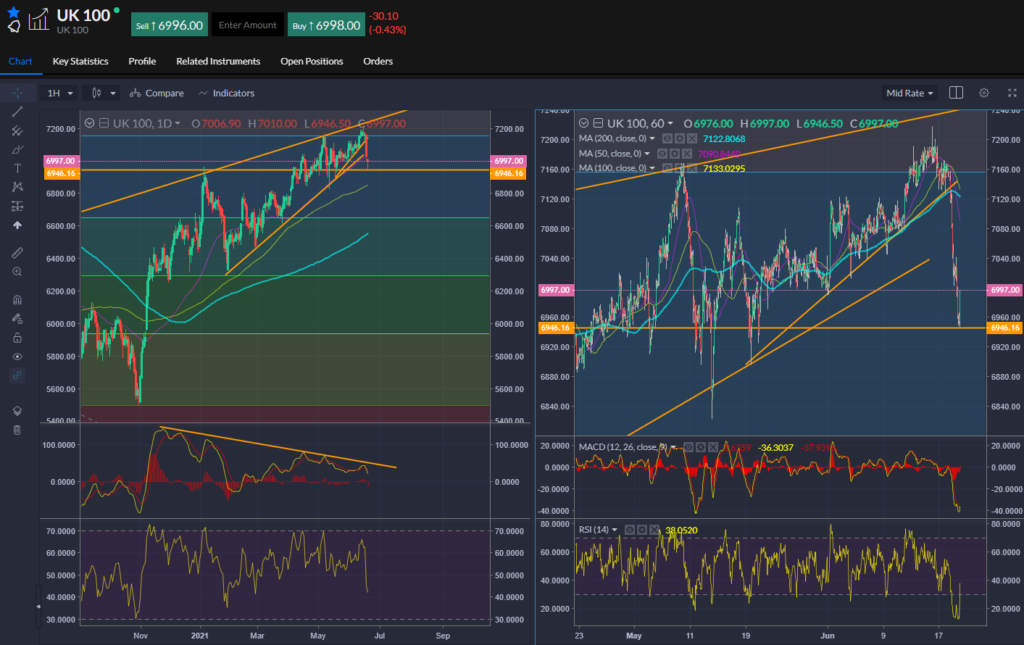Open the chart settings gear
Image resolution: width=1024 pixels, height=645 pixels.
coord(983,92)
